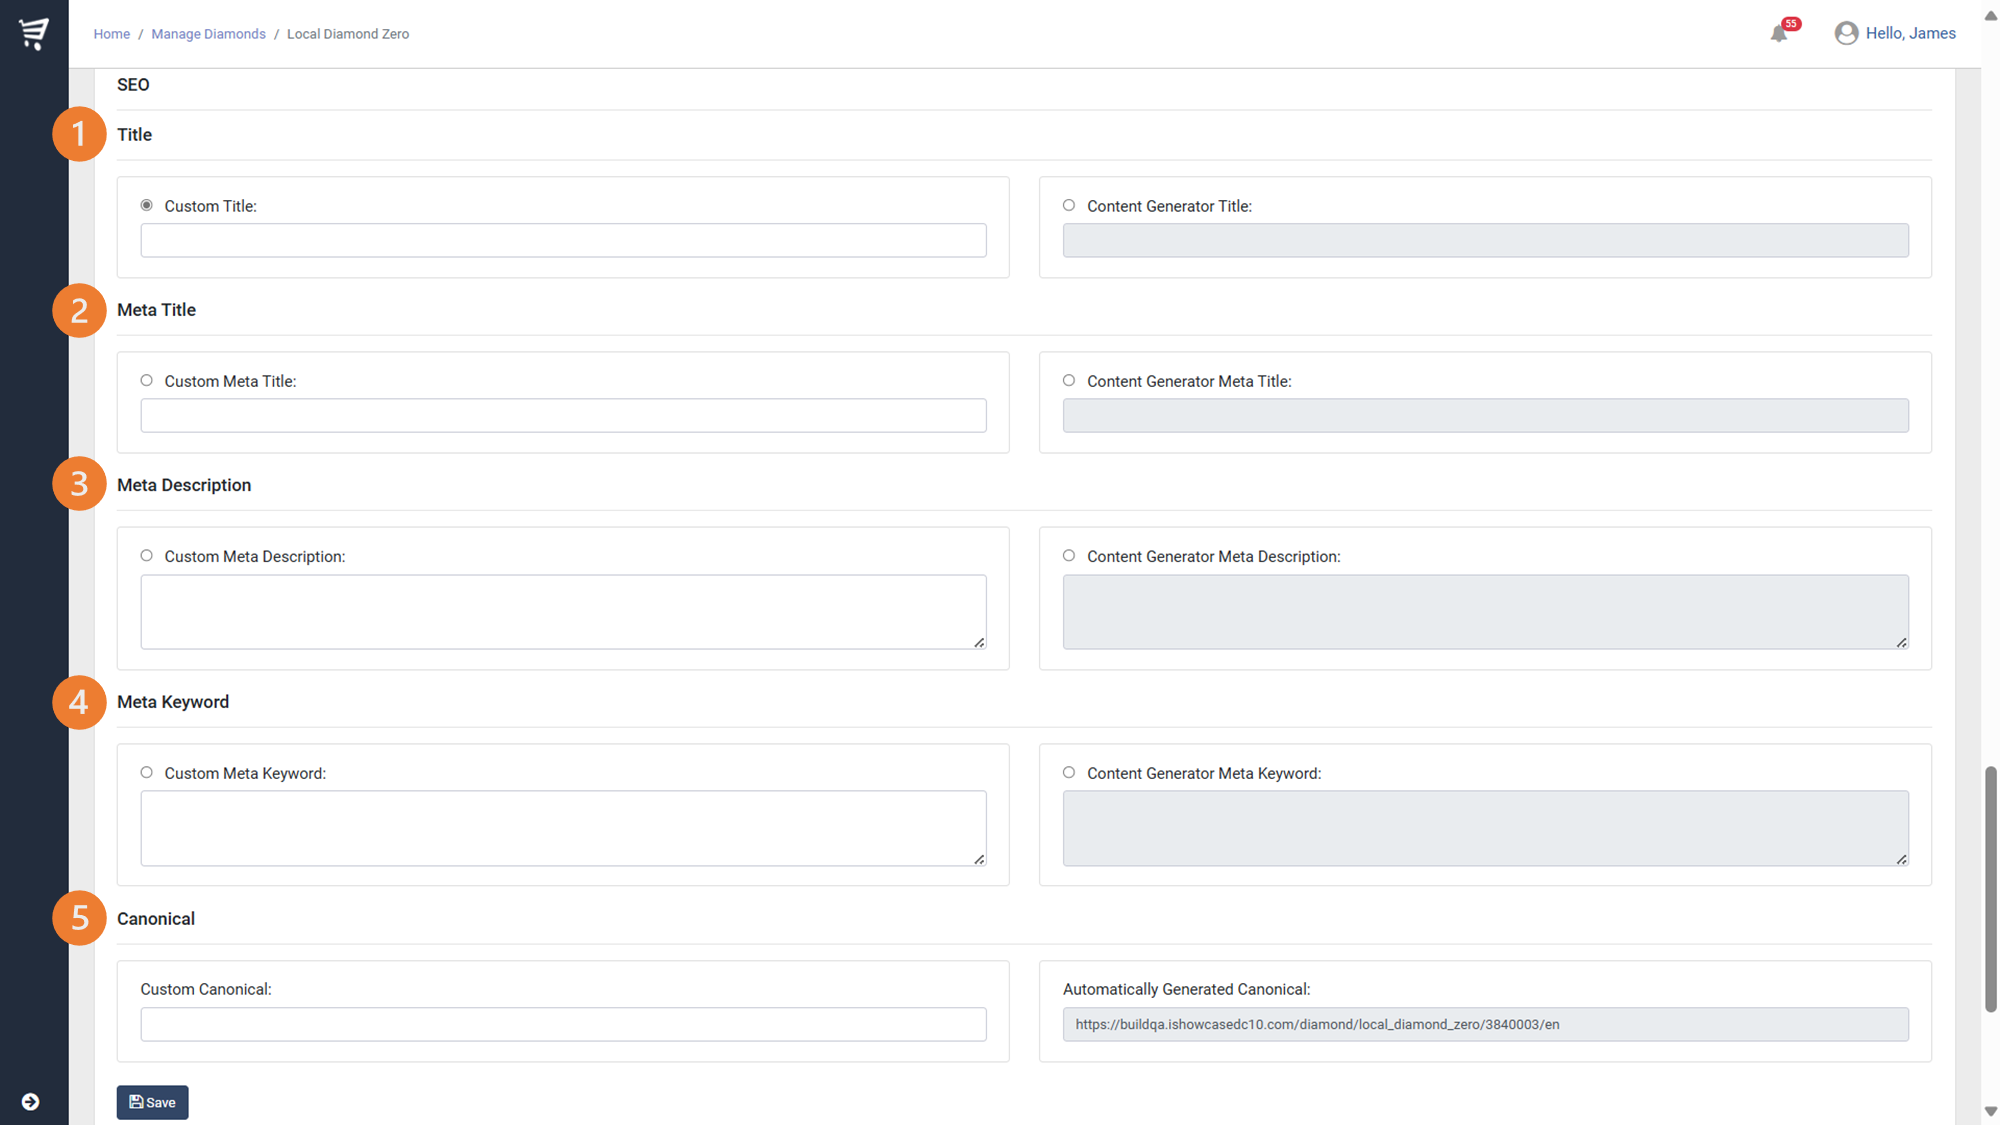Select the Custom Title radio button
The image size is (2000, 1125).
click(x=147, y=205)
